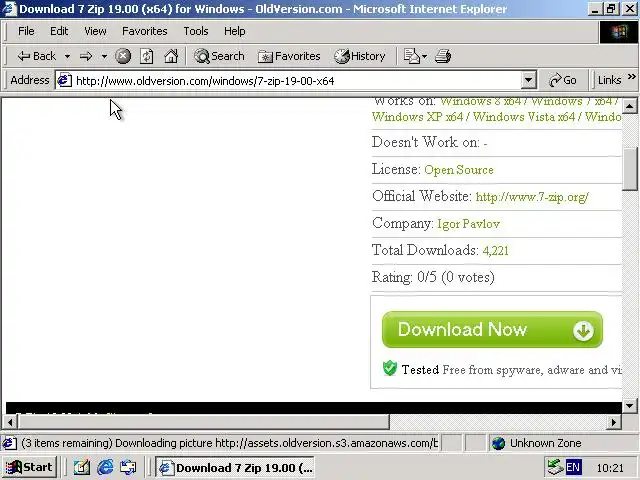Open the Back history dropdown arrow

[67, 56]
